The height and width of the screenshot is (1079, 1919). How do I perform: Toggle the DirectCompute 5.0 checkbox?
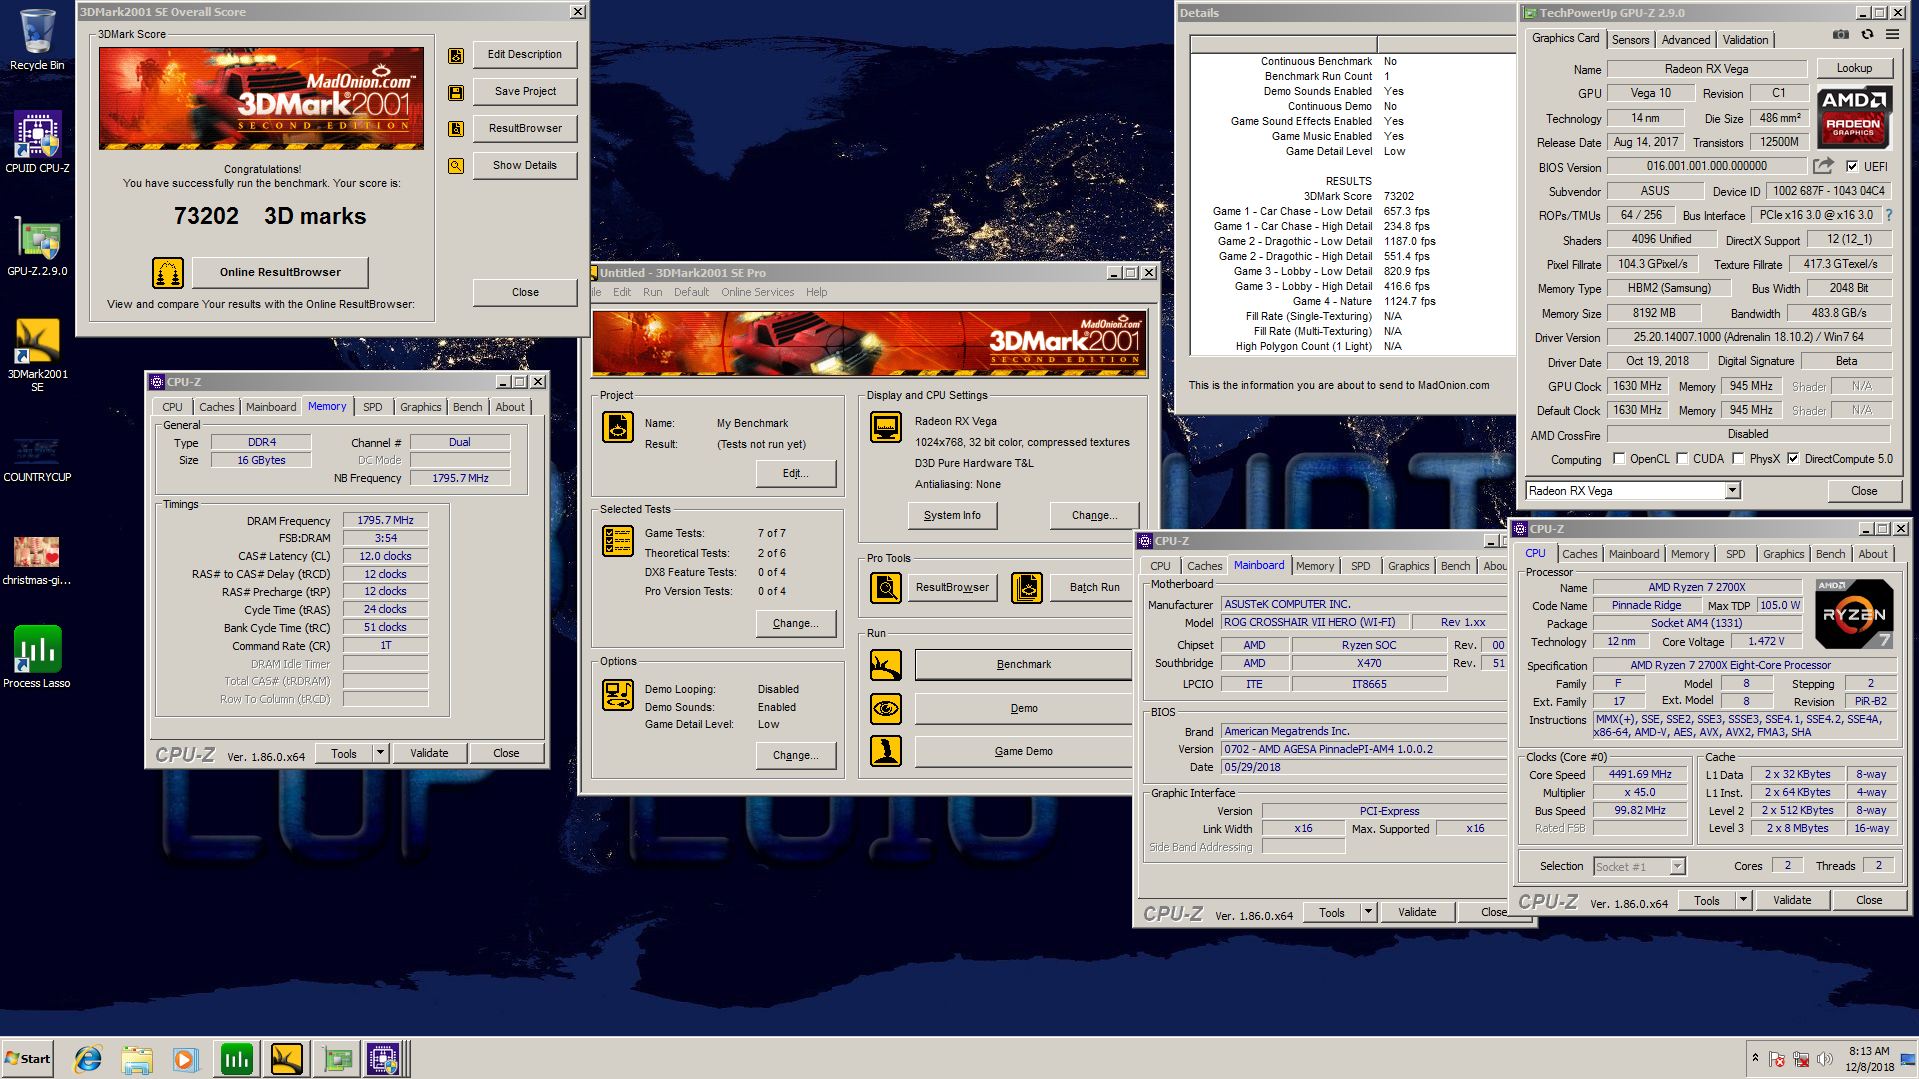(x=1793, y=459)
